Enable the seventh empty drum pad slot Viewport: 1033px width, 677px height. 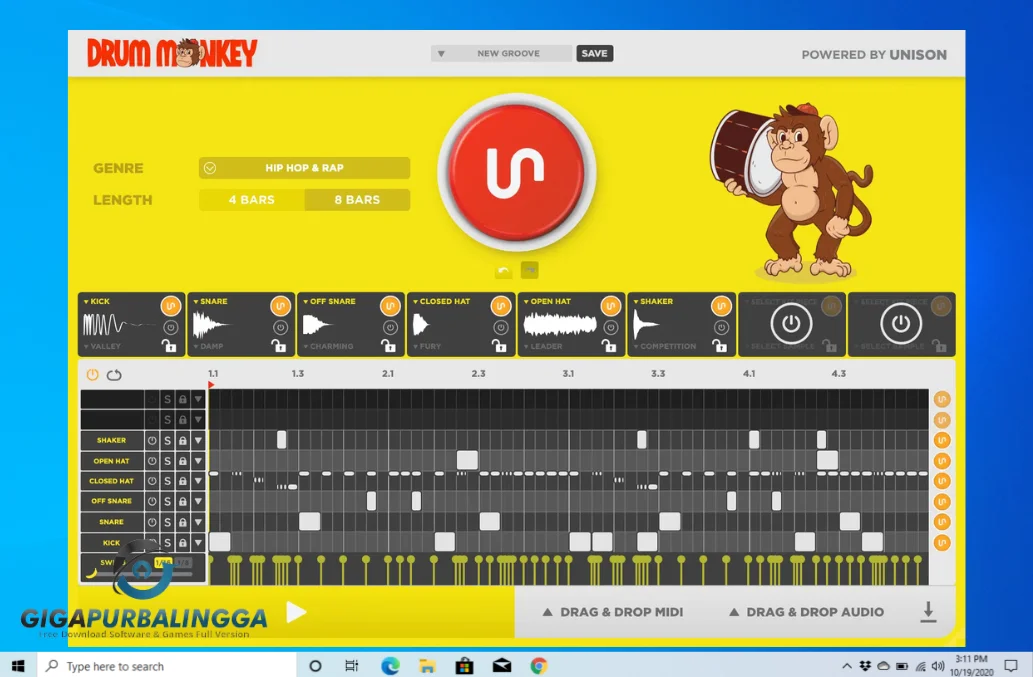coord(791,323)
